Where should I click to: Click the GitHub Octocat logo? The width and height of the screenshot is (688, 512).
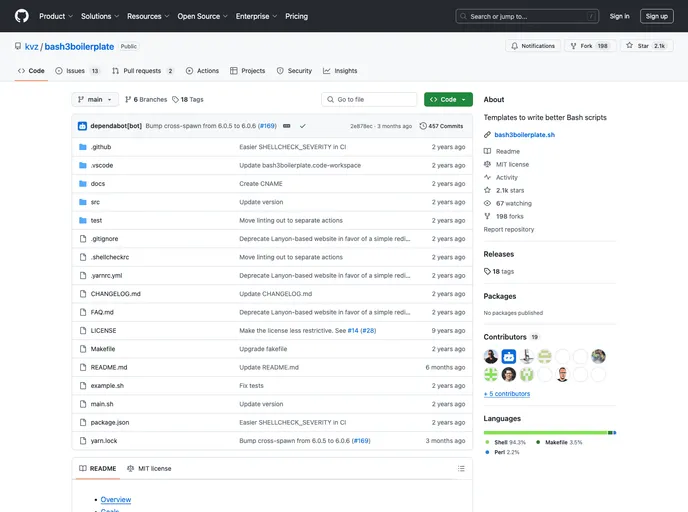22,16
